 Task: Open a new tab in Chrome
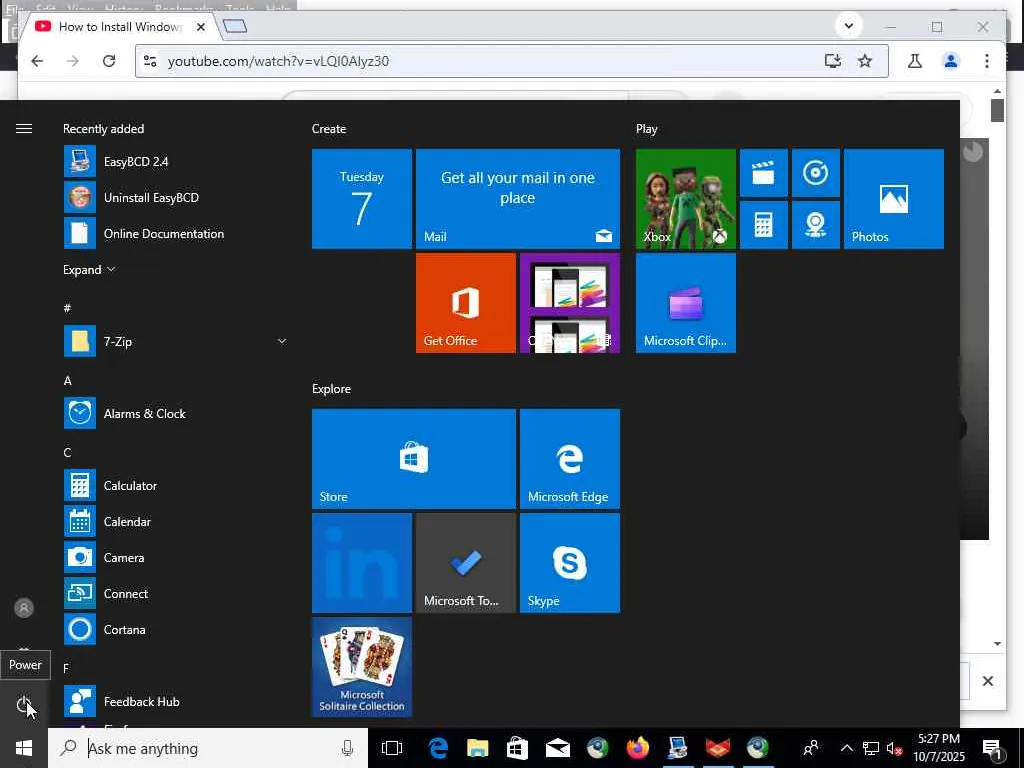[x=235, y=27]
